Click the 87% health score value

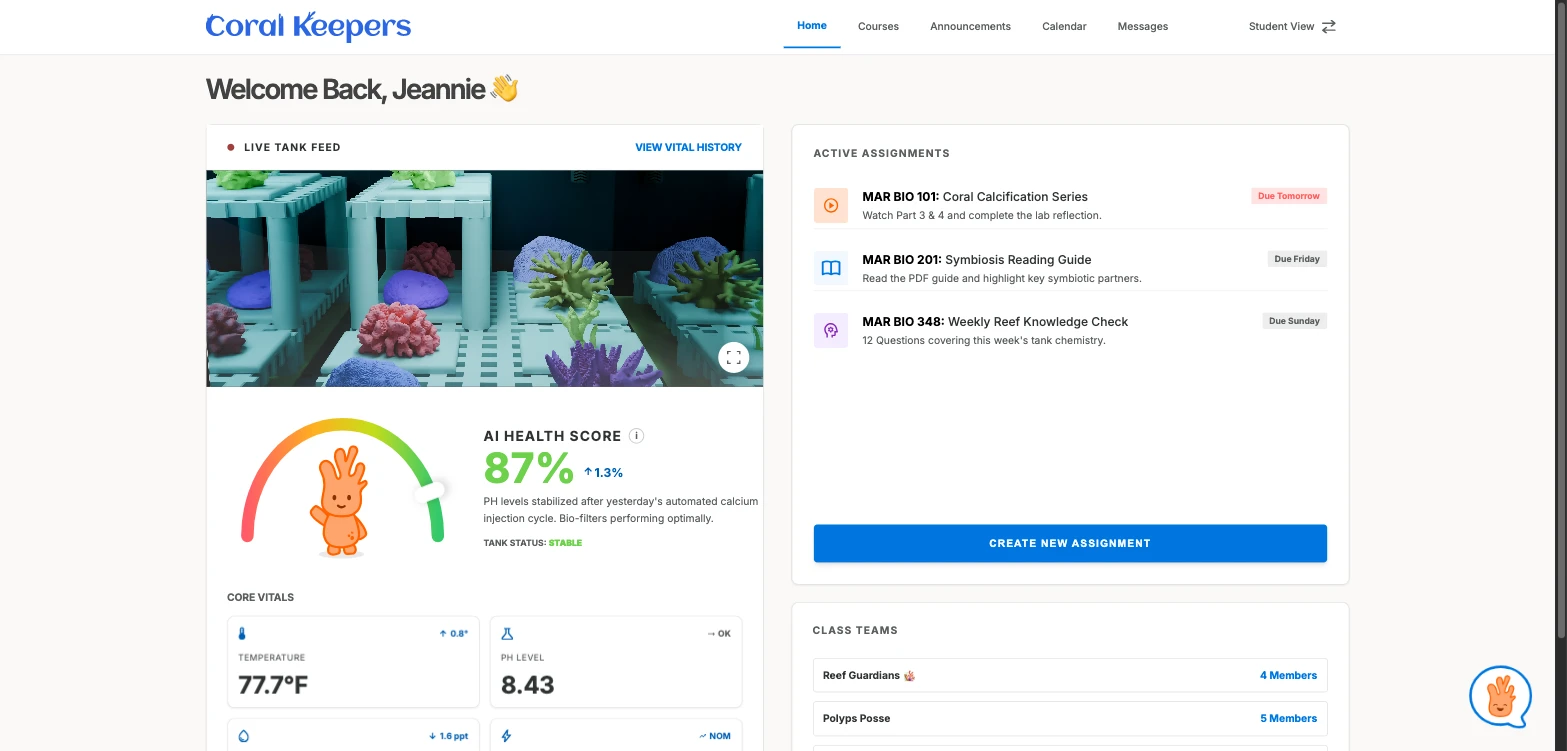[528, 468]
